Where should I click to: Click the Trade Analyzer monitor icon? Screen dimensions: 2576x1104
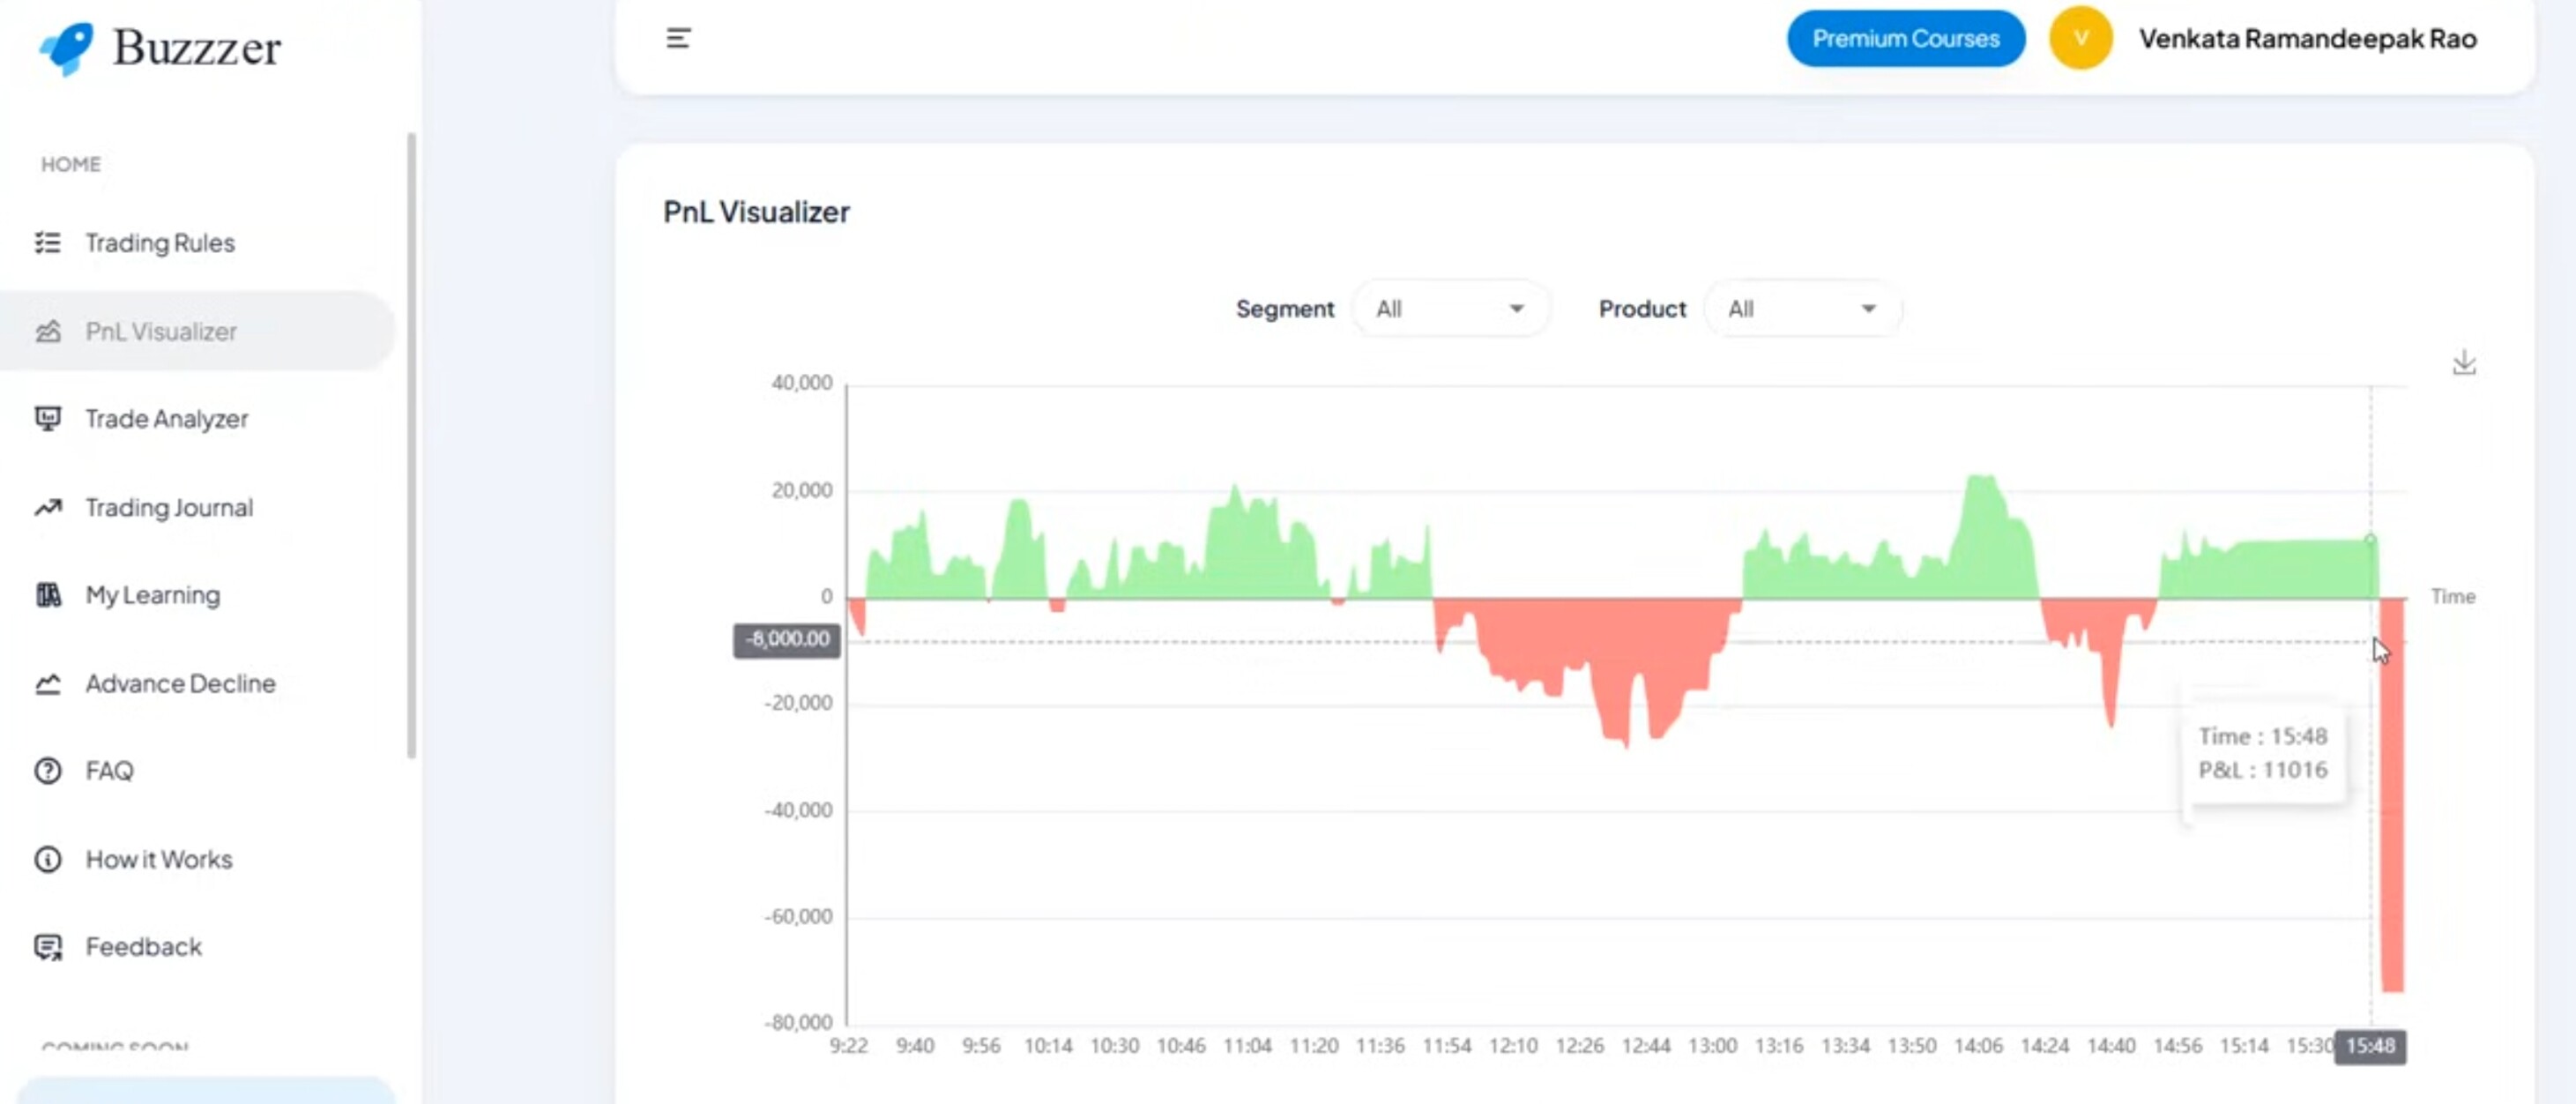pos(48,418)
